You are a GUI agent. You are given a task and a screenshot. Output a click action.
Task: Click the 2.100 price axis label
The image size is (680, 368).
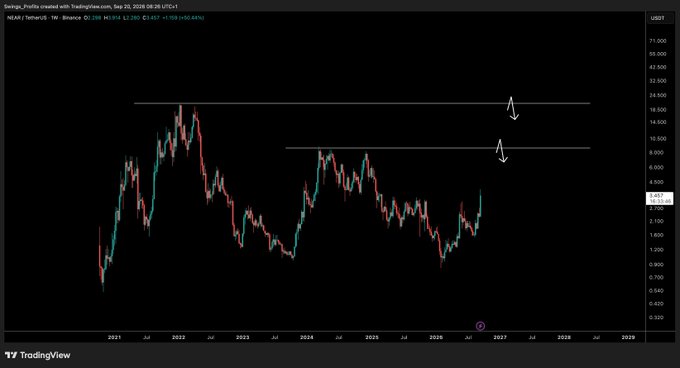(657, 221)
